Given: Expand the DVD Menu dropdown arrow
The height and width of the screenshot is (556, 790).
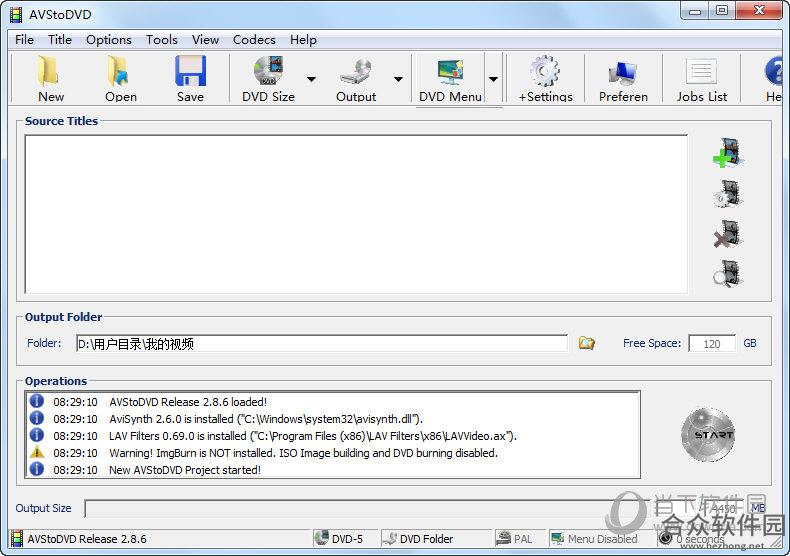Looking at the screenshot, I should click(x=494, y=79).
